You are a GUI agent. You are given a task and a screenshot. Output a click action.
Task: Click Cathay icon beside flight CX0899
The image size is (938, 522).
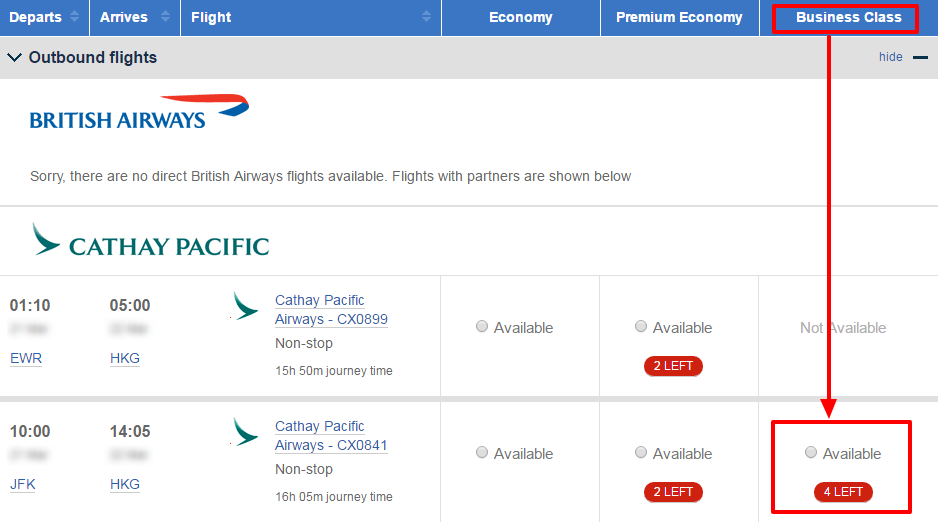(245, 306)
